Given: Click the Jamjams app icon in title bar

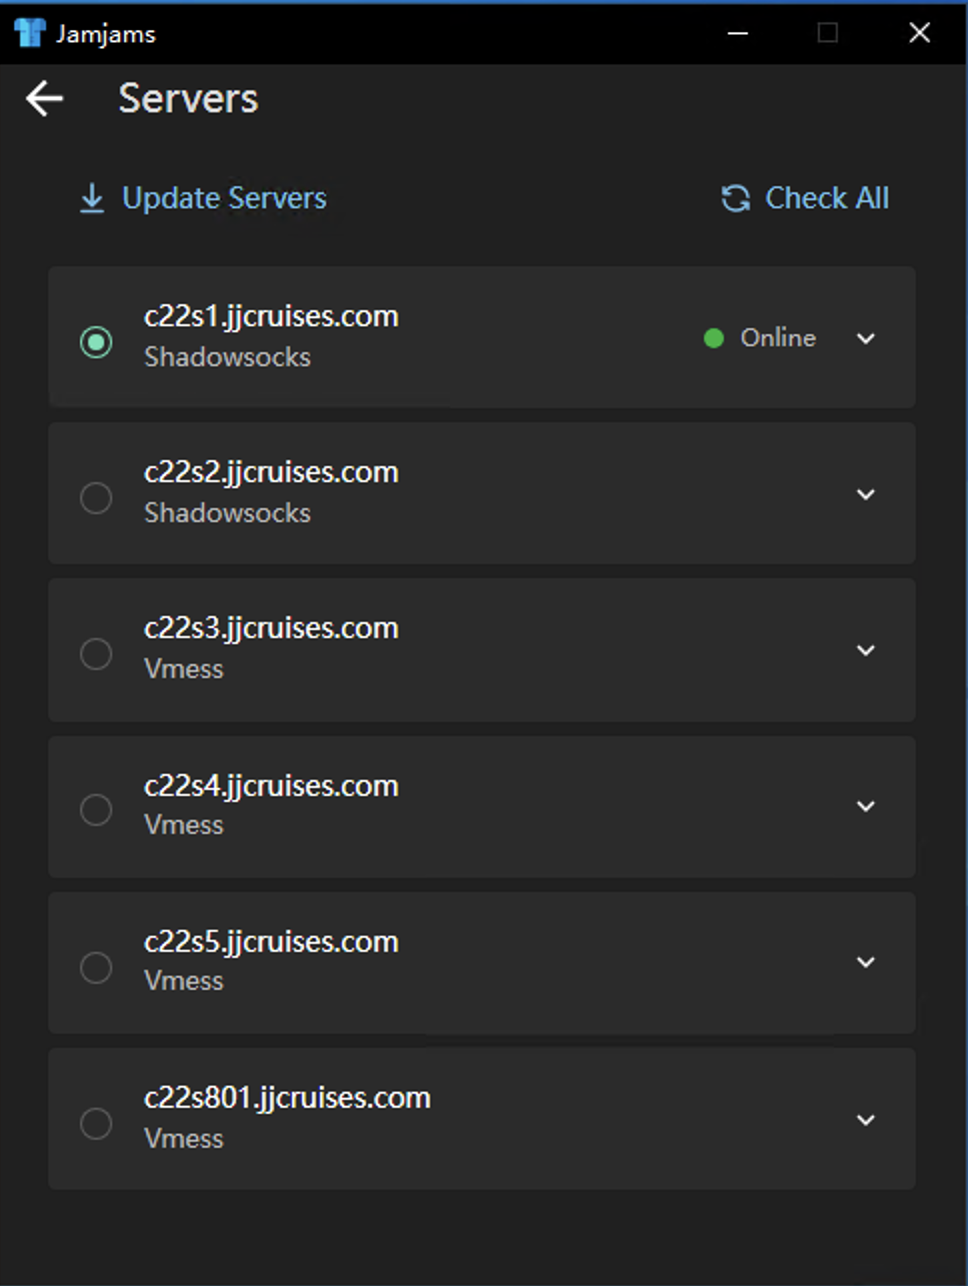Looking at the screenshot, I should click(x=30, y=33).
